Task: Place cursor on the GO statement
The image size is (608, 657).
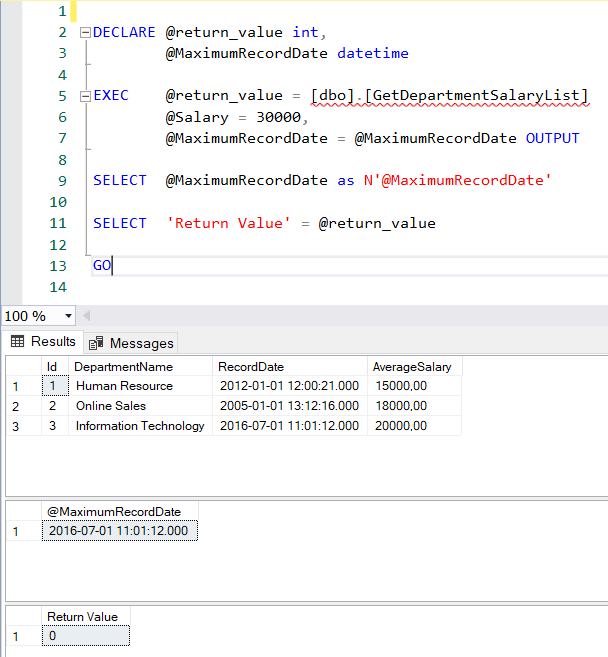Action: (x=102, y=266)
